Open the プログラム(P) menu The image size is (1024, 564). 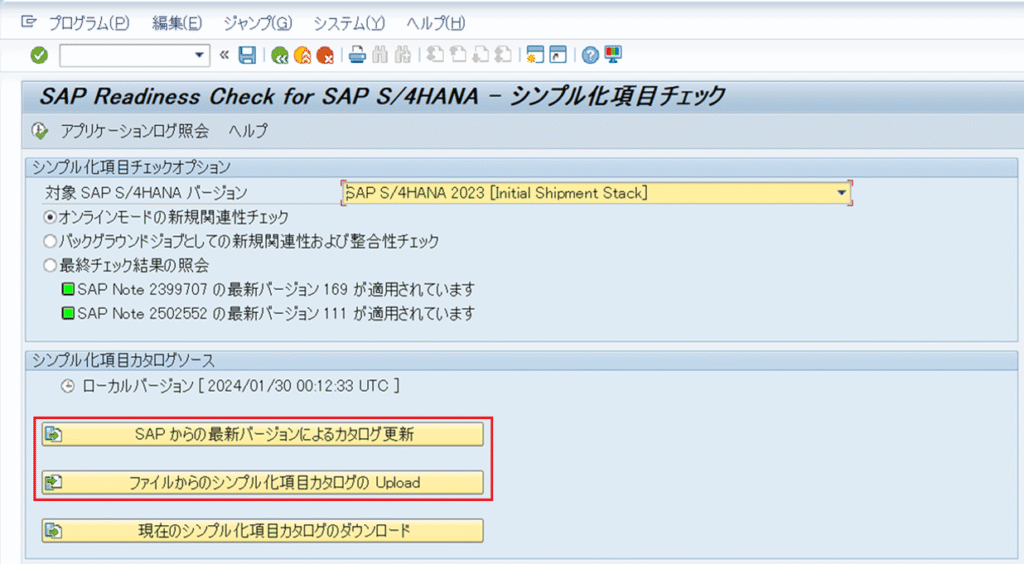click(x=89, y=24)
